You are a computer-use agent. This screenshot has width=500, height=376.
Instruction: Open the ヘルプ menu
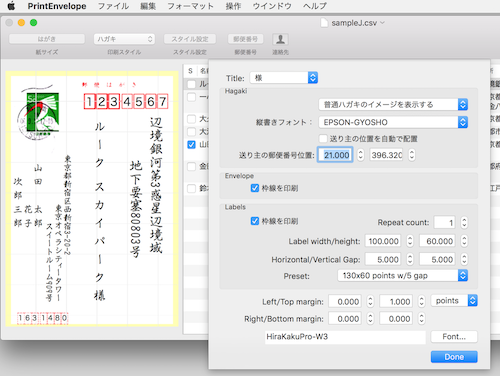[315, 6]
